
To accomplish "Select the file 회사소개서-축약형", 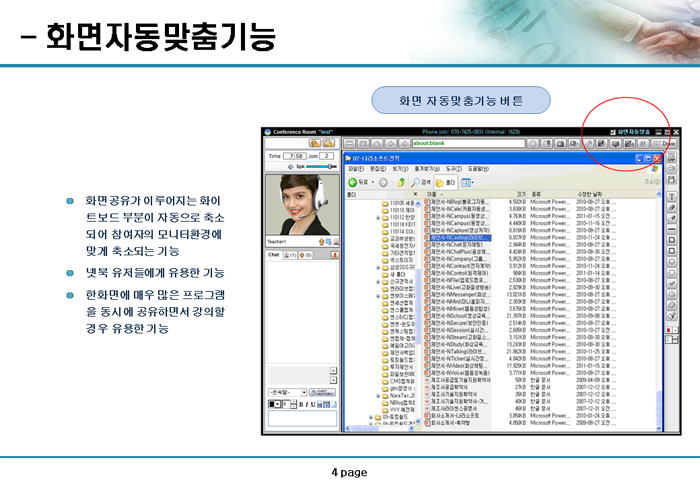I will 447,422.
